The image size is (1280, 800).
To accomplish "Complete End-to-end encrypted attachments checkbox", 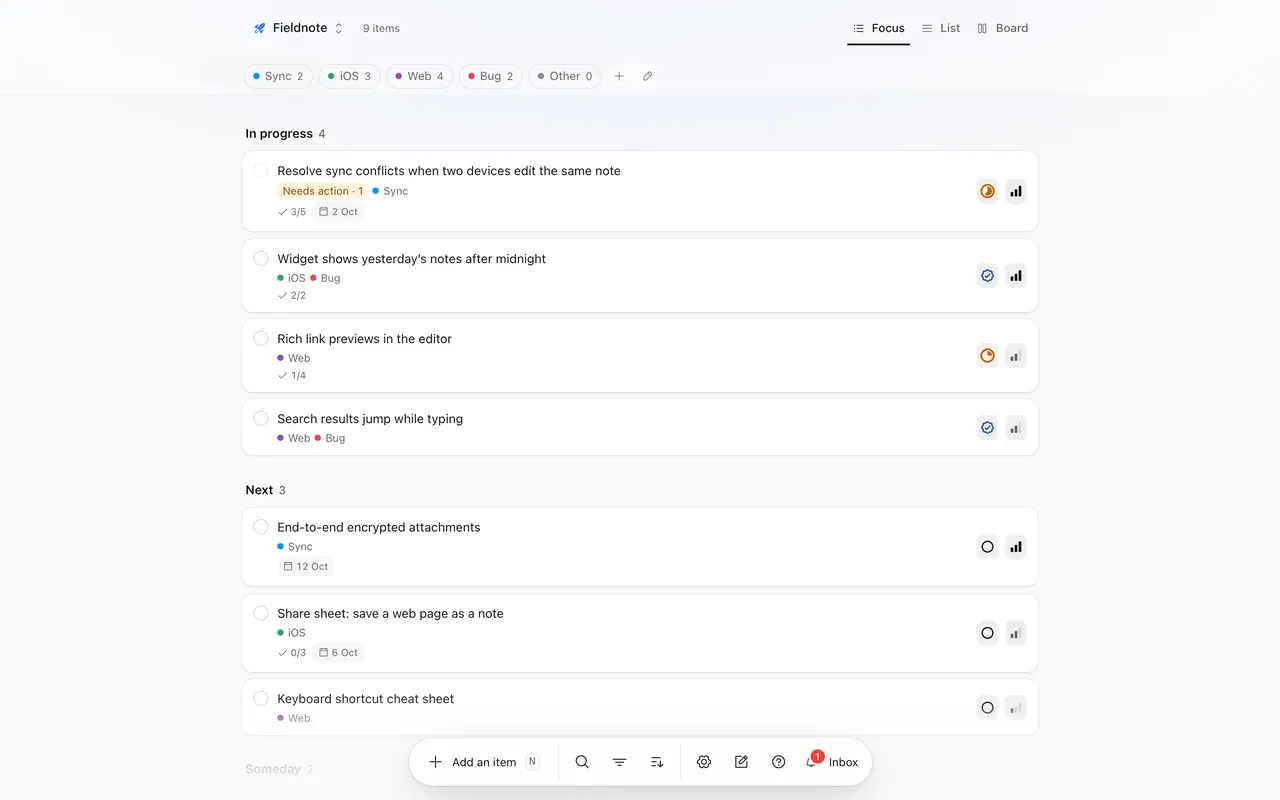I will tap(261, 527).
